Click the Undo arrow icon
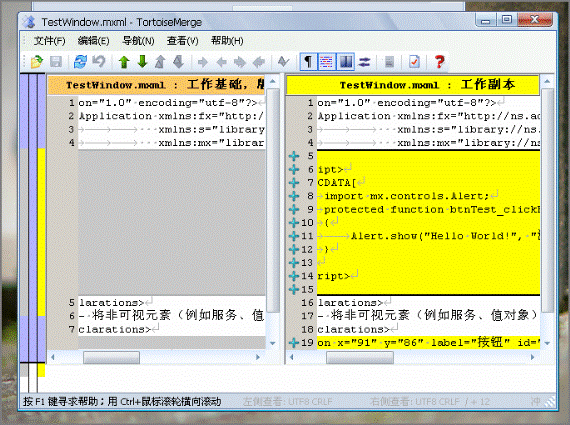570x425 pixels. pos(99,62)
